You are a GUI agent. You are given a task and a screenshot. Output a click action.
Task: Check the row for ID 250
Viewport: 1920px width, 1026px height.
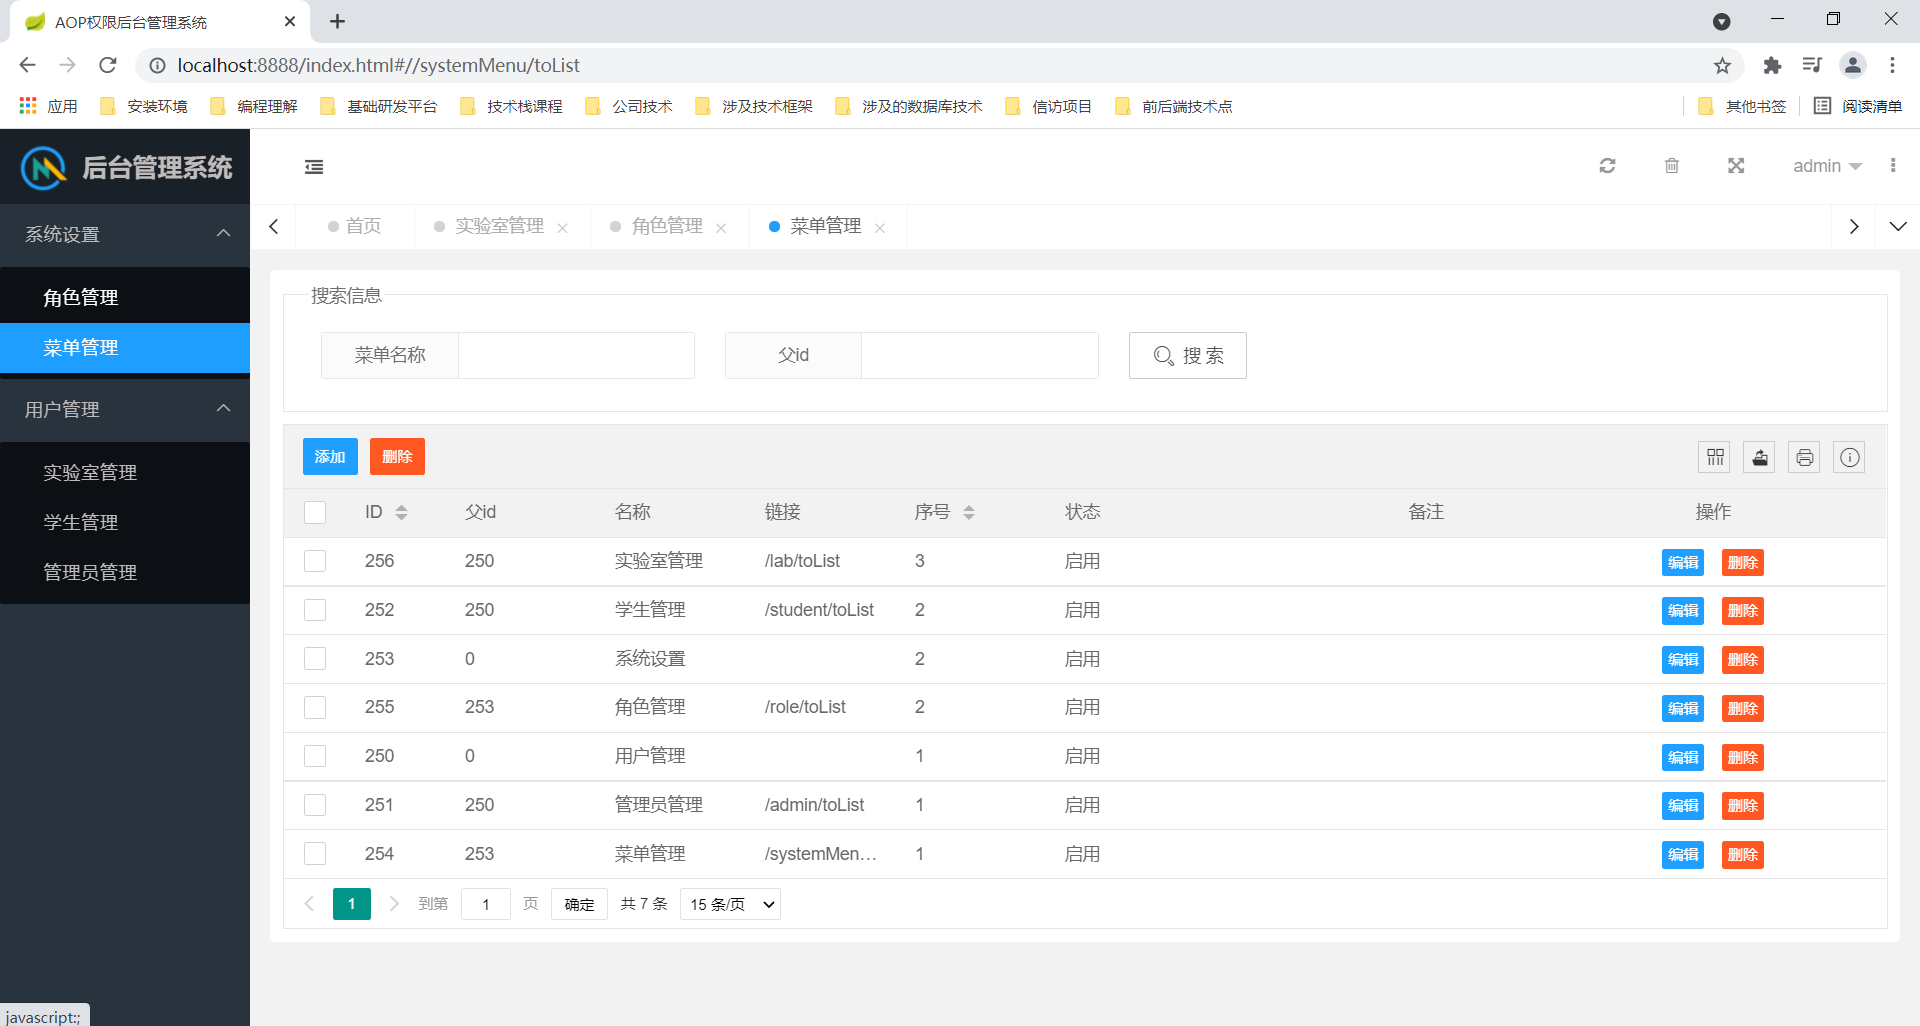pos(315,756)
